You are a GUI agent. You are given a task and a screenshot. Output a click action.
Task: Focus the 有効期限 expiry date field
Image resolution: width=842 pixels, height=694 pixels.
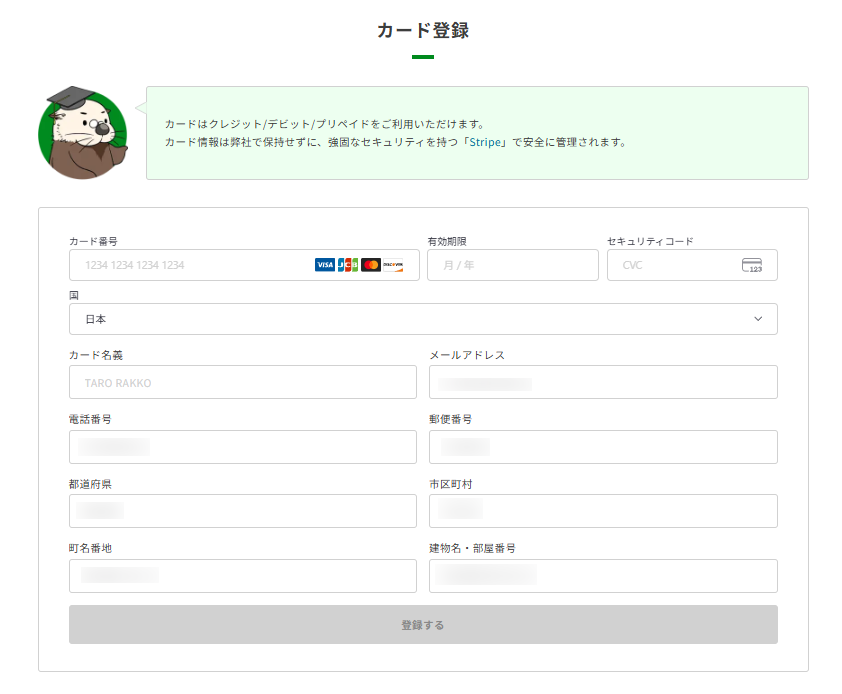513,265
